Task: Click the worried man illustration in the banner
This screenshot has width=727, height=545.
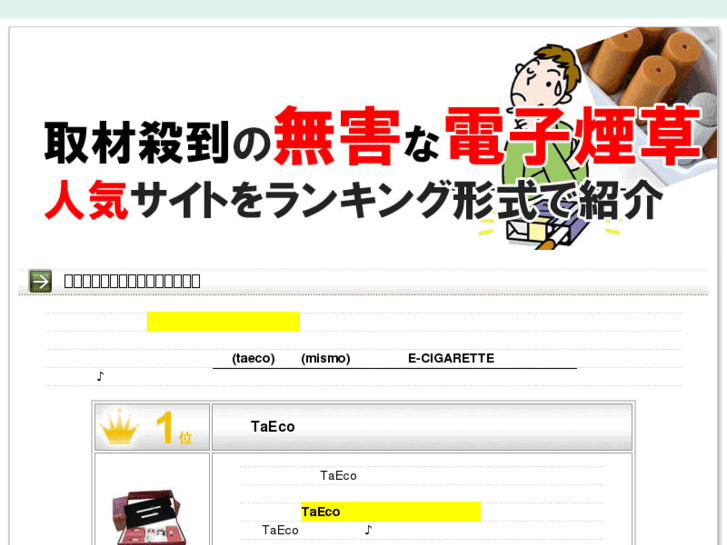Action: (x=545, y=147)
